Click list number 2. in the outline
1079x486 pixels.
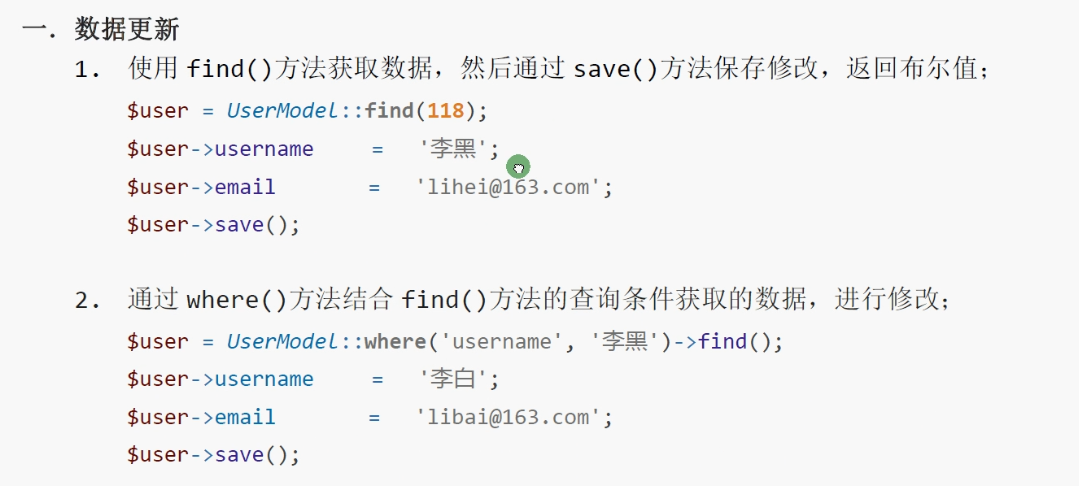pyautogui.click(x=87, y=300)
